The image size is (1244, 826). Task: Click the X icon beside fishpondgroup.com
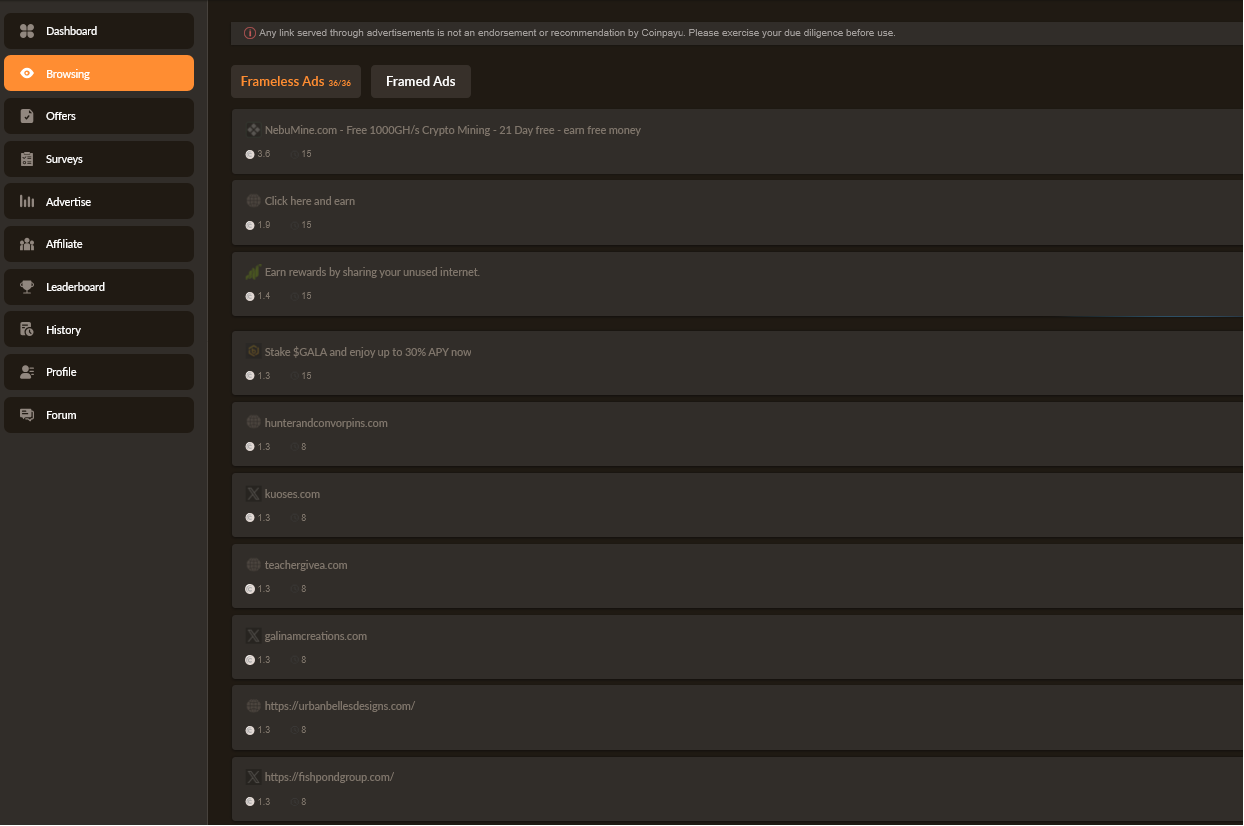click(x=253, y=777)
